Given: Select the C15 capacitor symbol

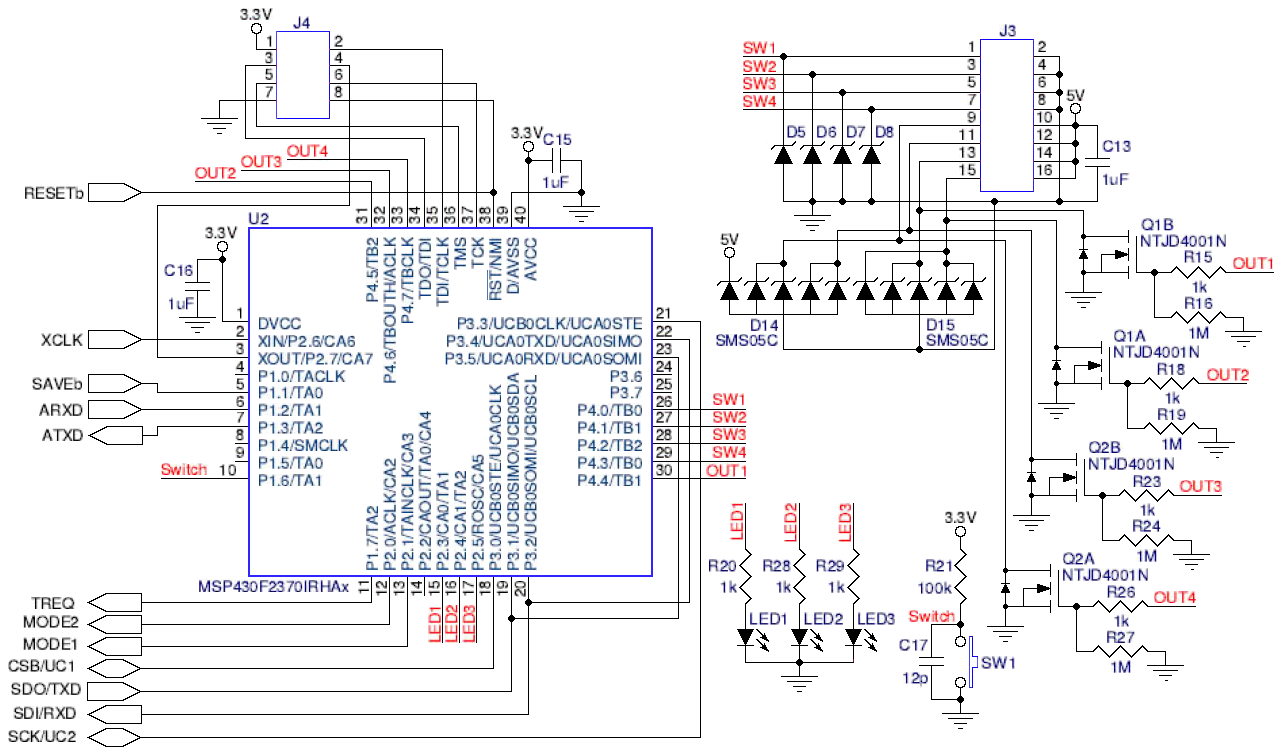Looking at the screenshot, I should tap(556, 161).
